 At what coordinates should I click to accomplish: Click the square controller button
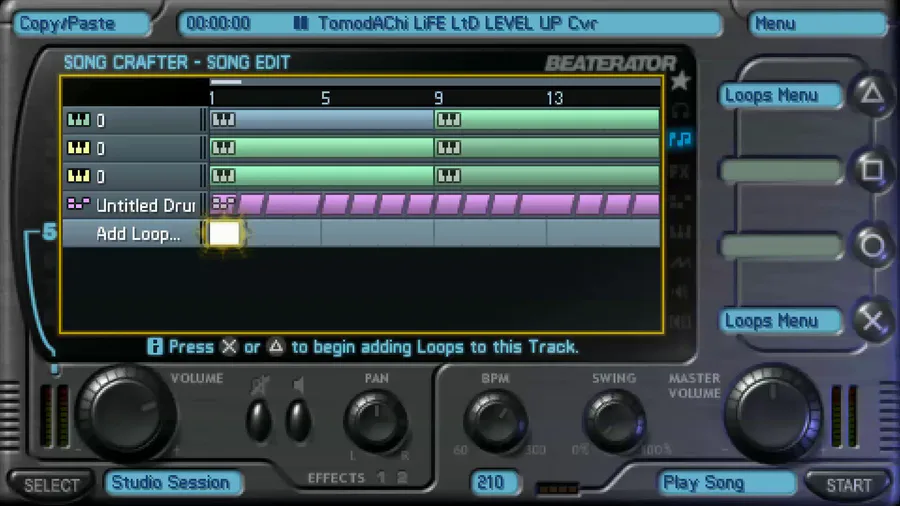pyautogui.click(x=872, y=169)
